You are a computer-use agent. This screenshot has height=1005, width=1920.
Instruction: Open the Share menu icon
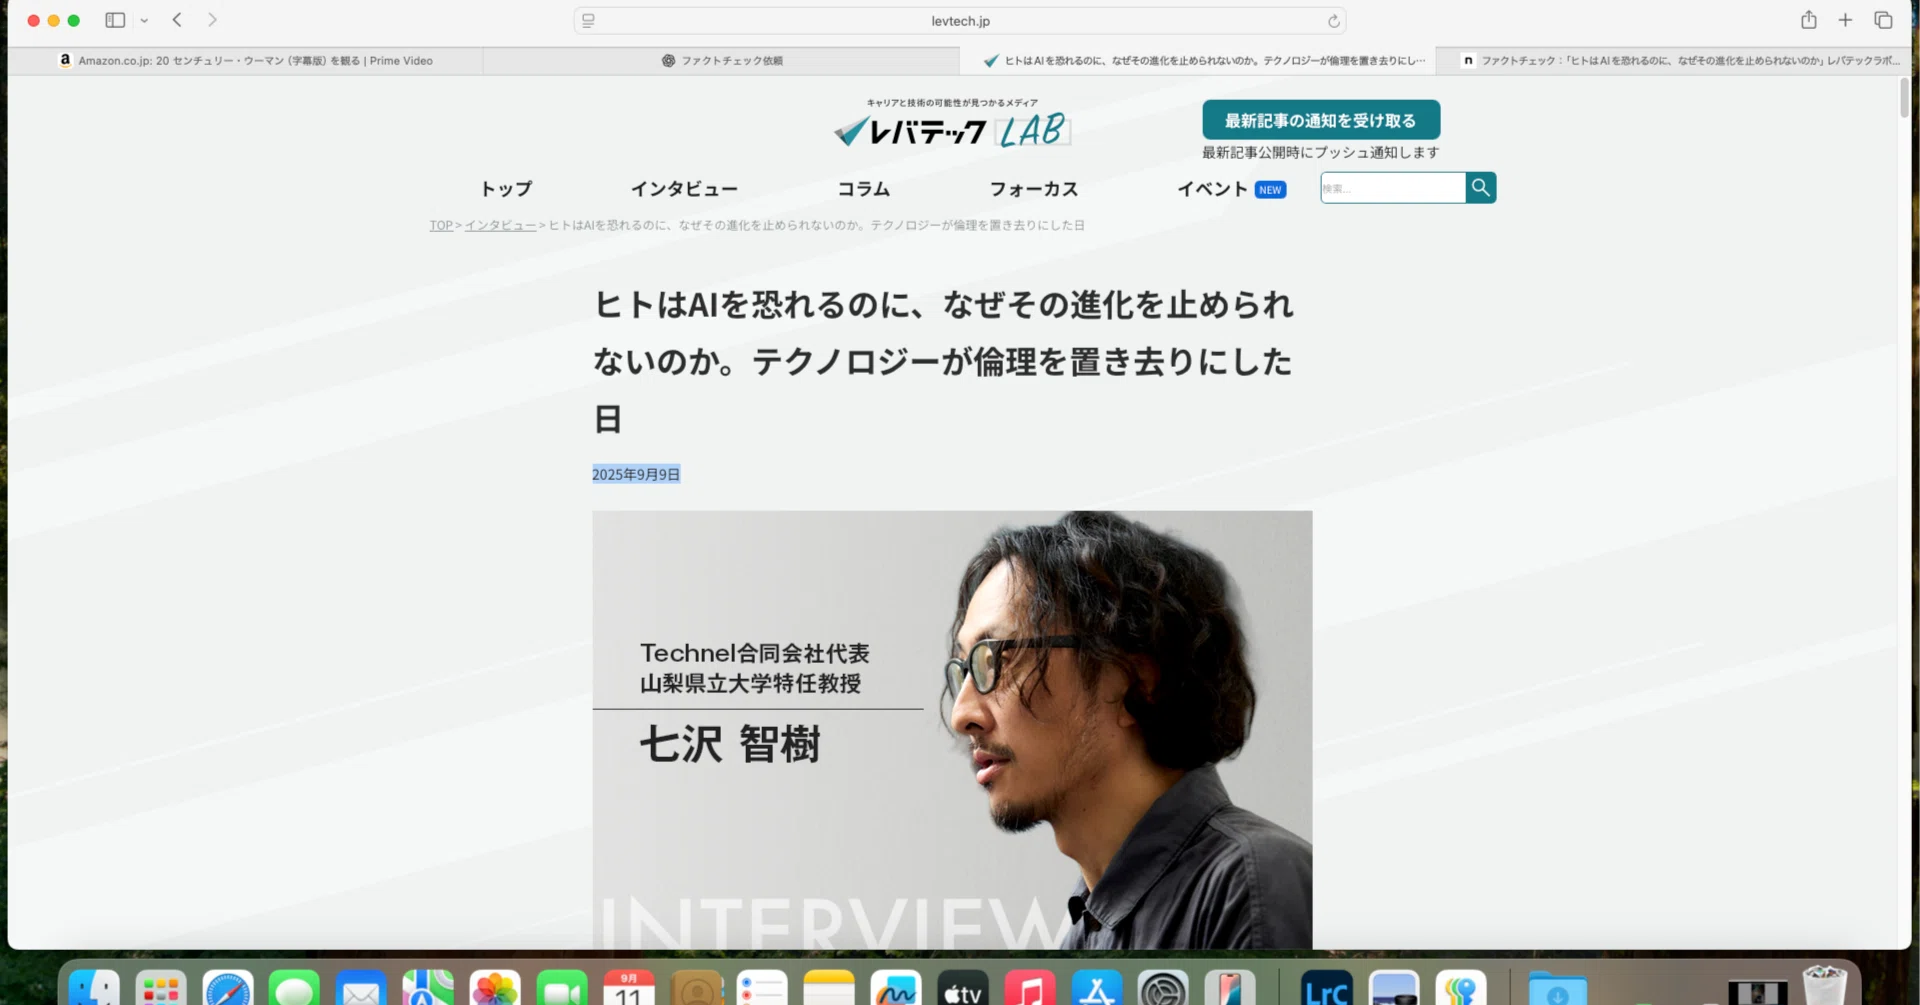1808,20
